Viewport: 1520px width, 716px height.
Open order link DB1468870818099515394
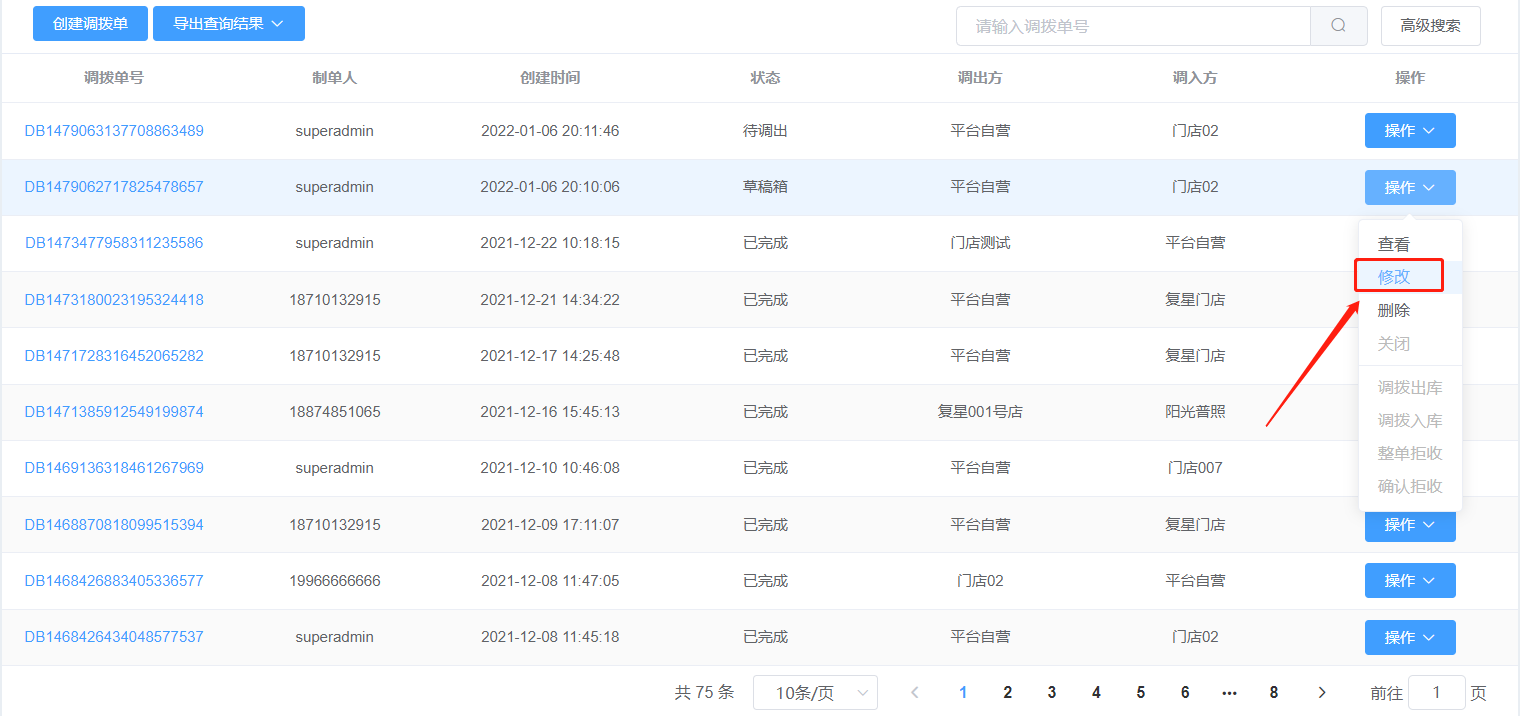coord(114,525)
